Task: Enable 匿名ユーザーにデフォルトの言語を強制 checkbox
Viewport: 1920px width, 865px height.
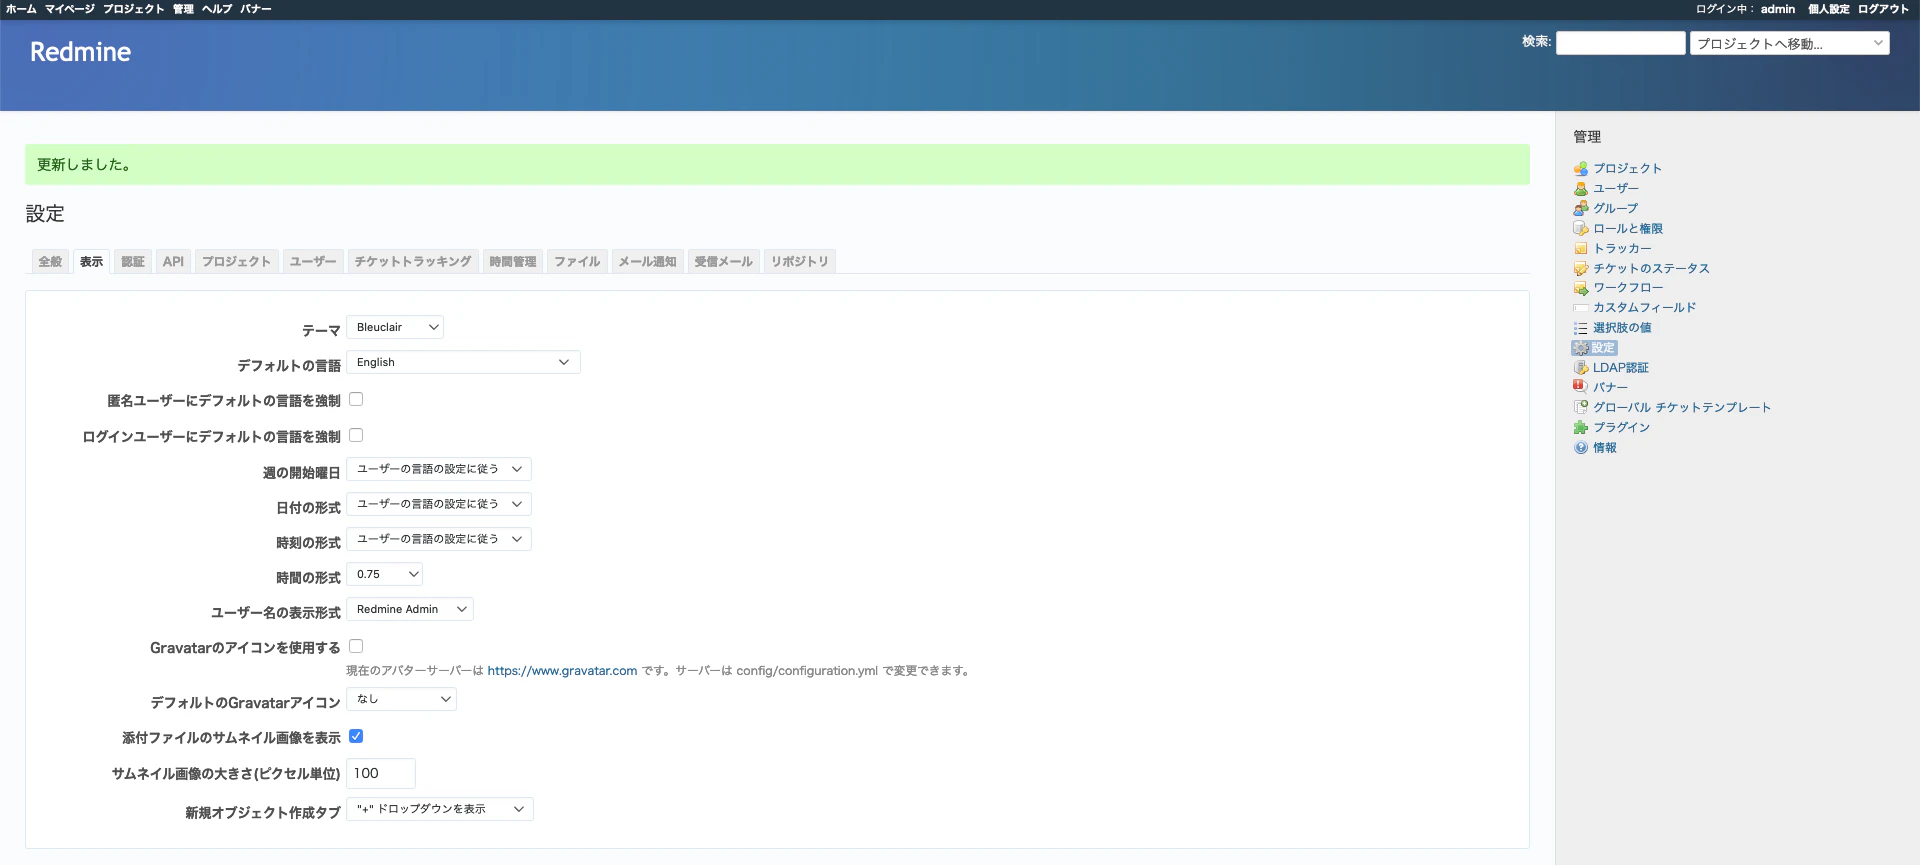Action: pos(356,399)
